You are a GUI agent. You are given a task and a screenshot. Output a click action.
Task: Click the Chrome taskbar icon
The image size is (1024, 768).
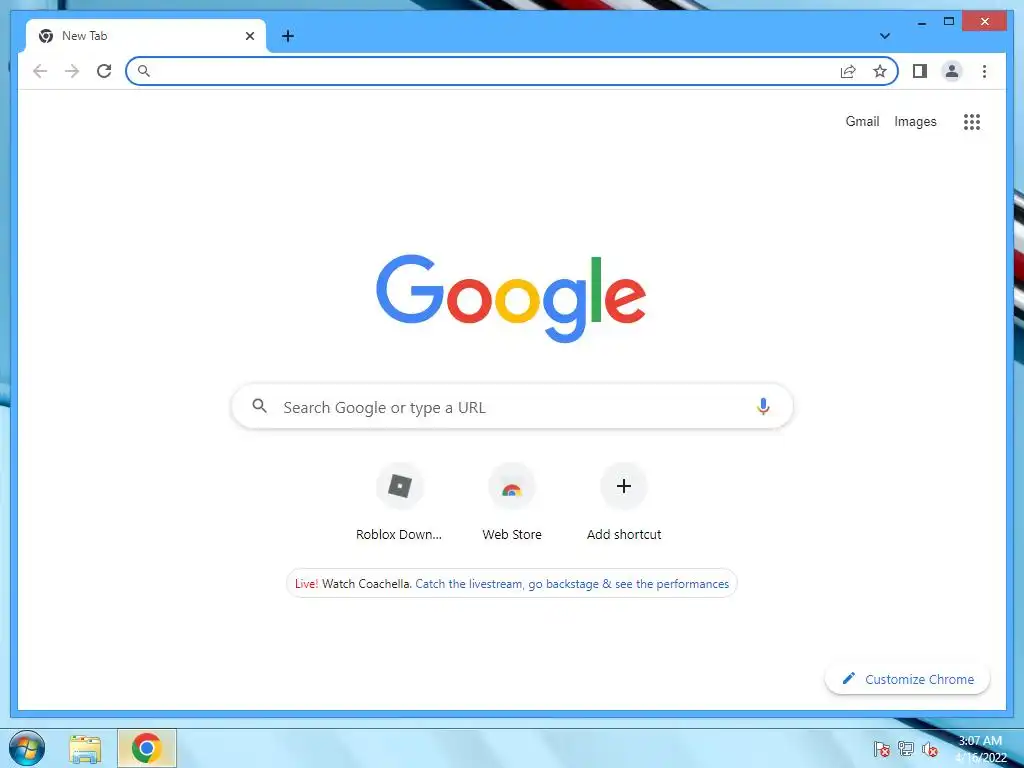(146, 748)
